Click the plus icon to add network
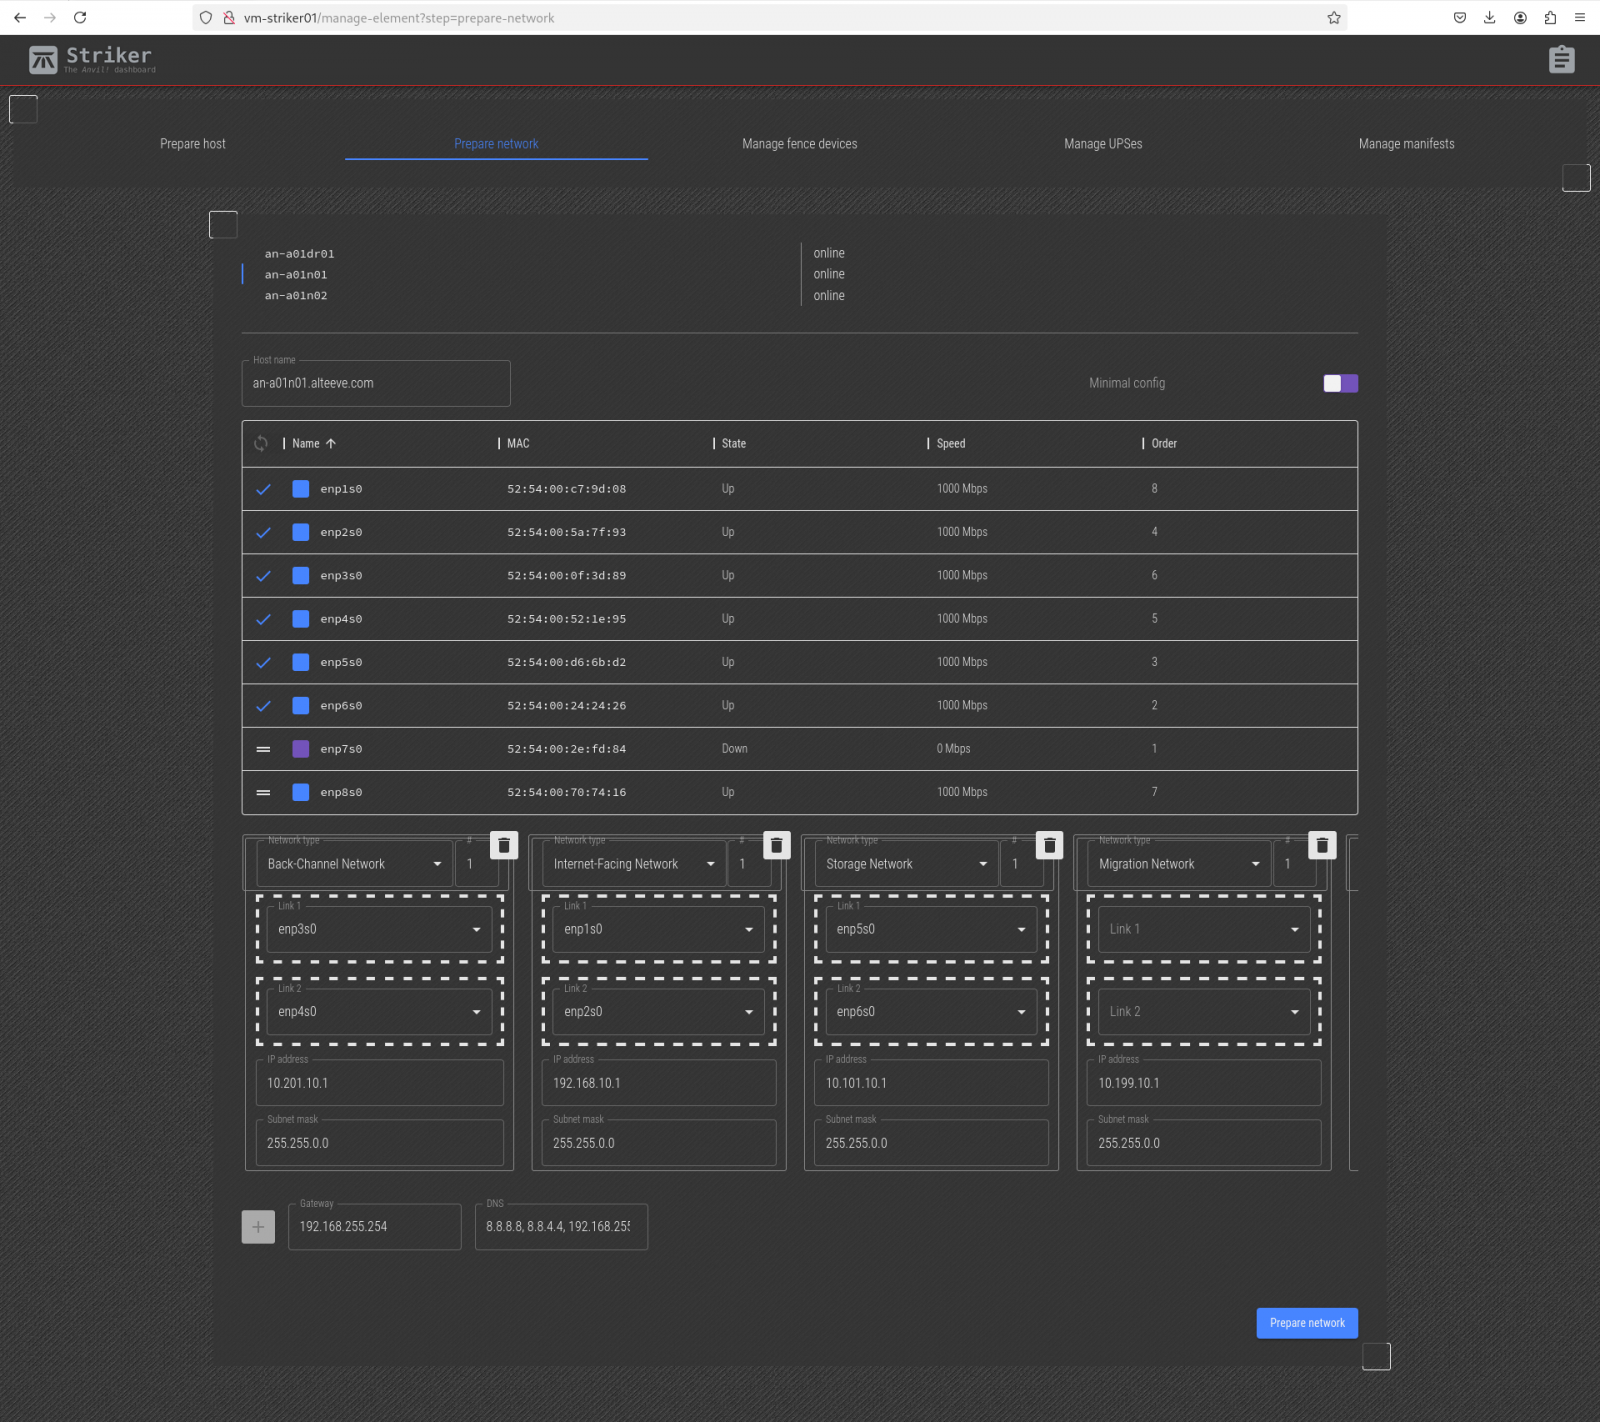 (258, 1227)
